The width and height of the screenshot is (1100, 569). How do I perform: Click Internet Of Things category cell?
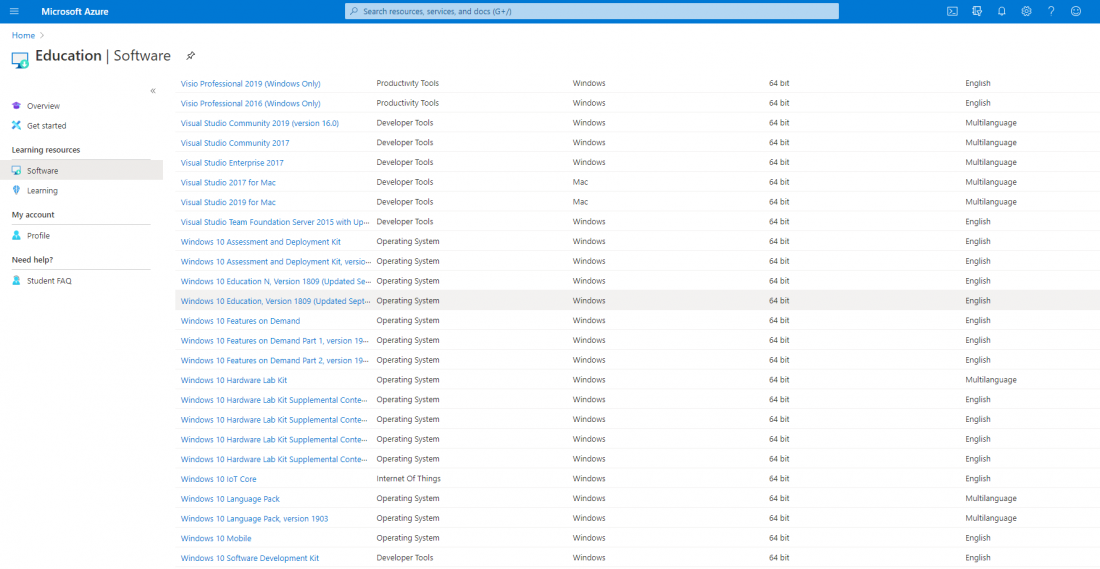pos(408,478)
